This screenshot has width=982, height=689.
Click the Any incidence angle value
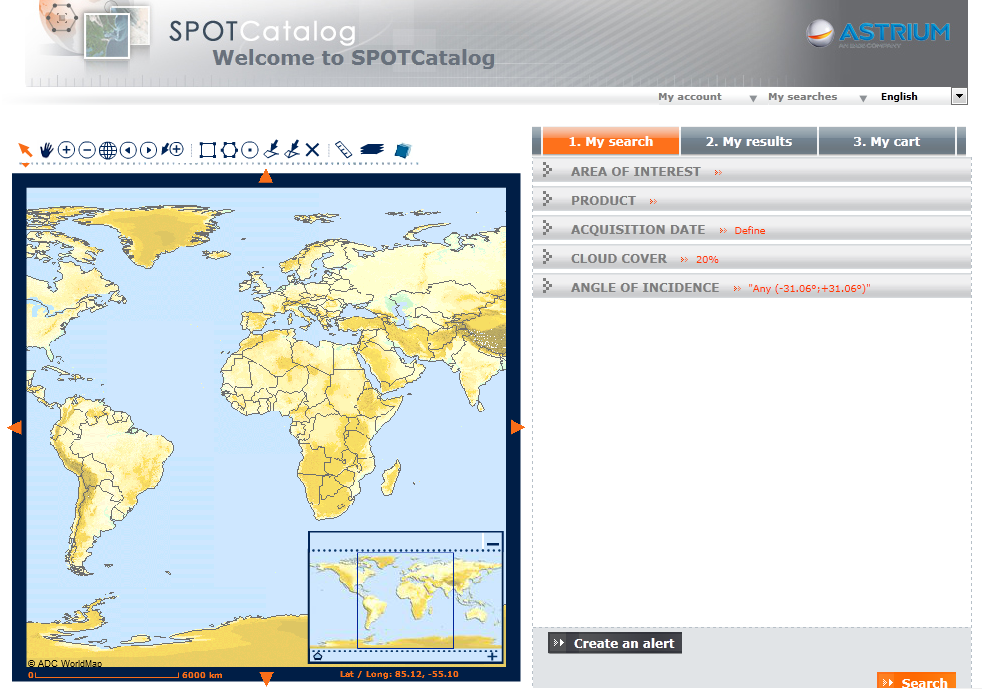point(809,289)
